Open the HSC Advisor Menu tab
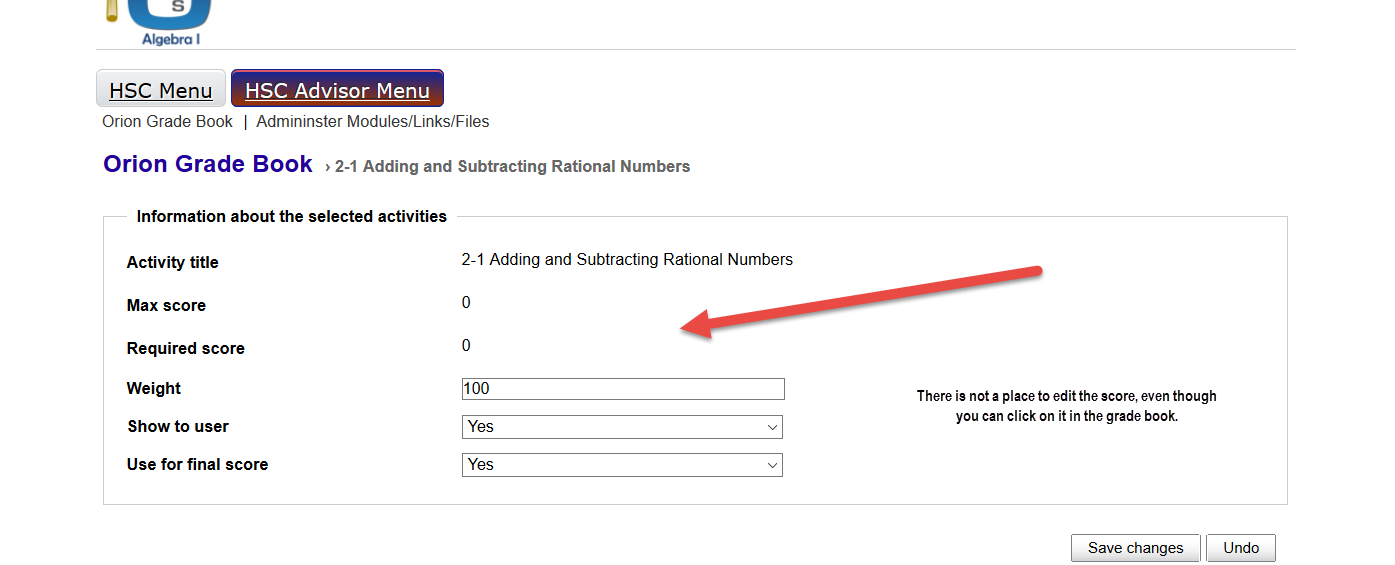This screenshot has height=565, width=1395. 337,90
